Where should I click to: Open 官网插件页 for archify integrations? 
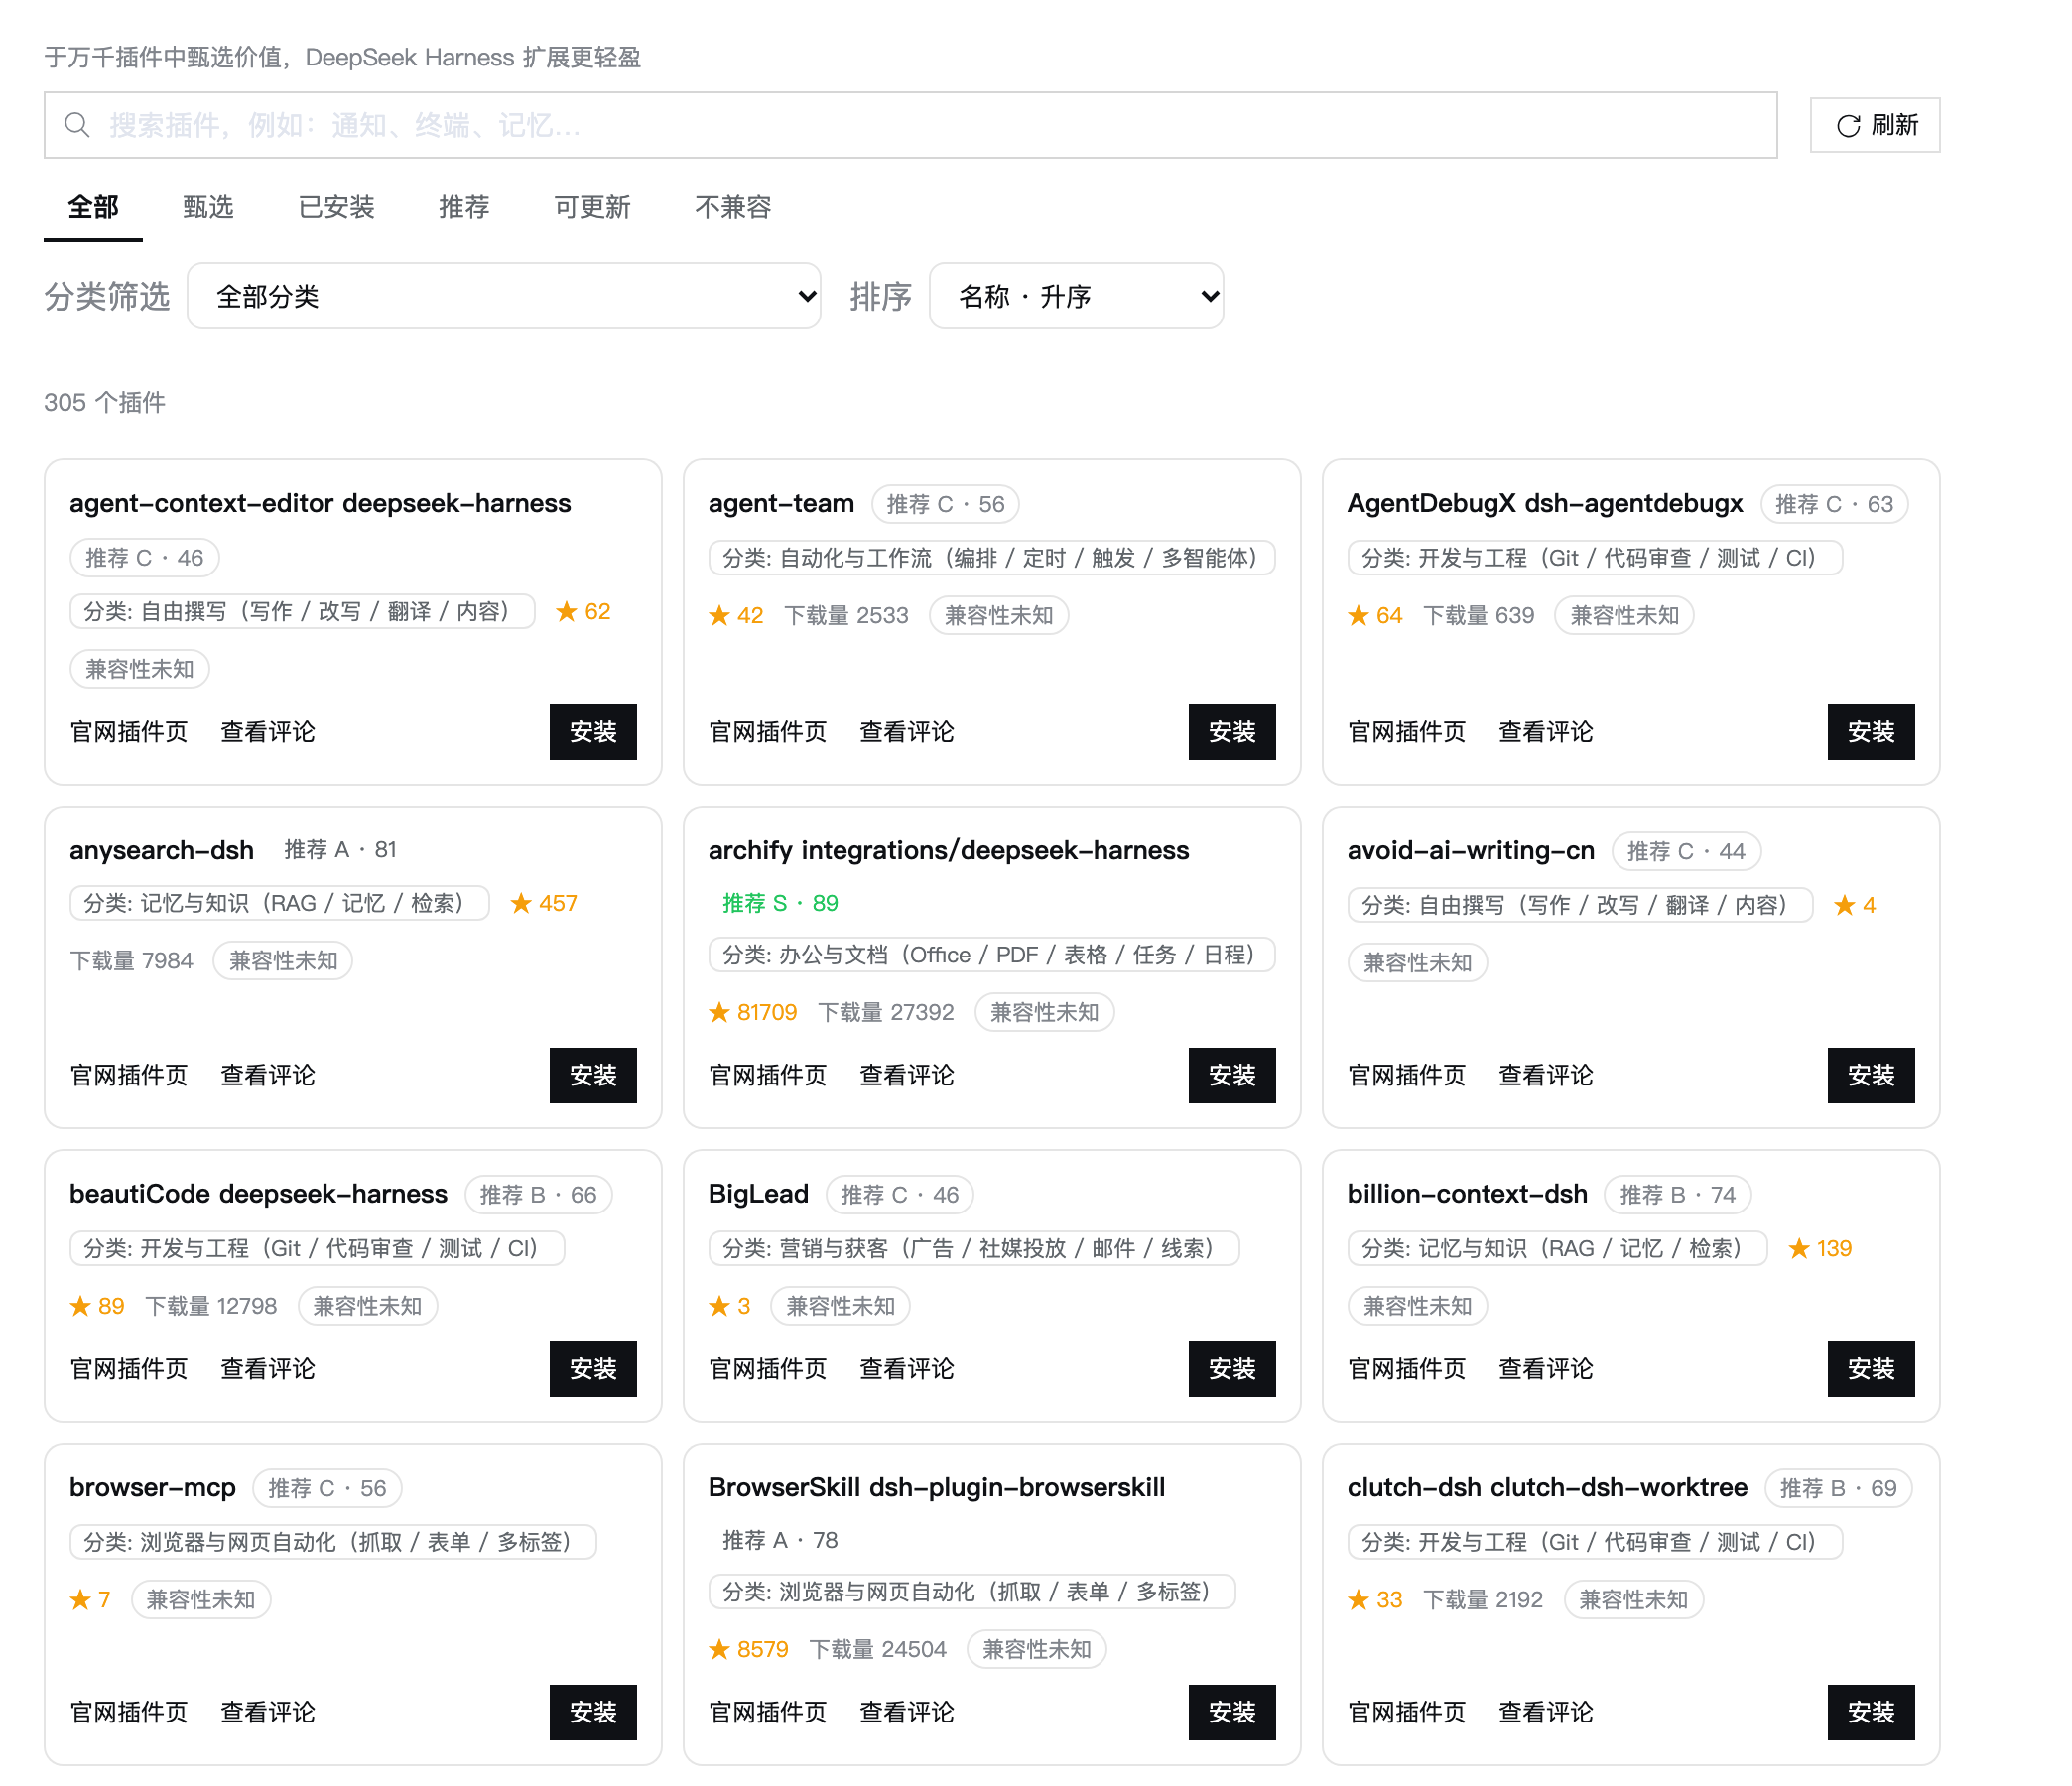768,1075
